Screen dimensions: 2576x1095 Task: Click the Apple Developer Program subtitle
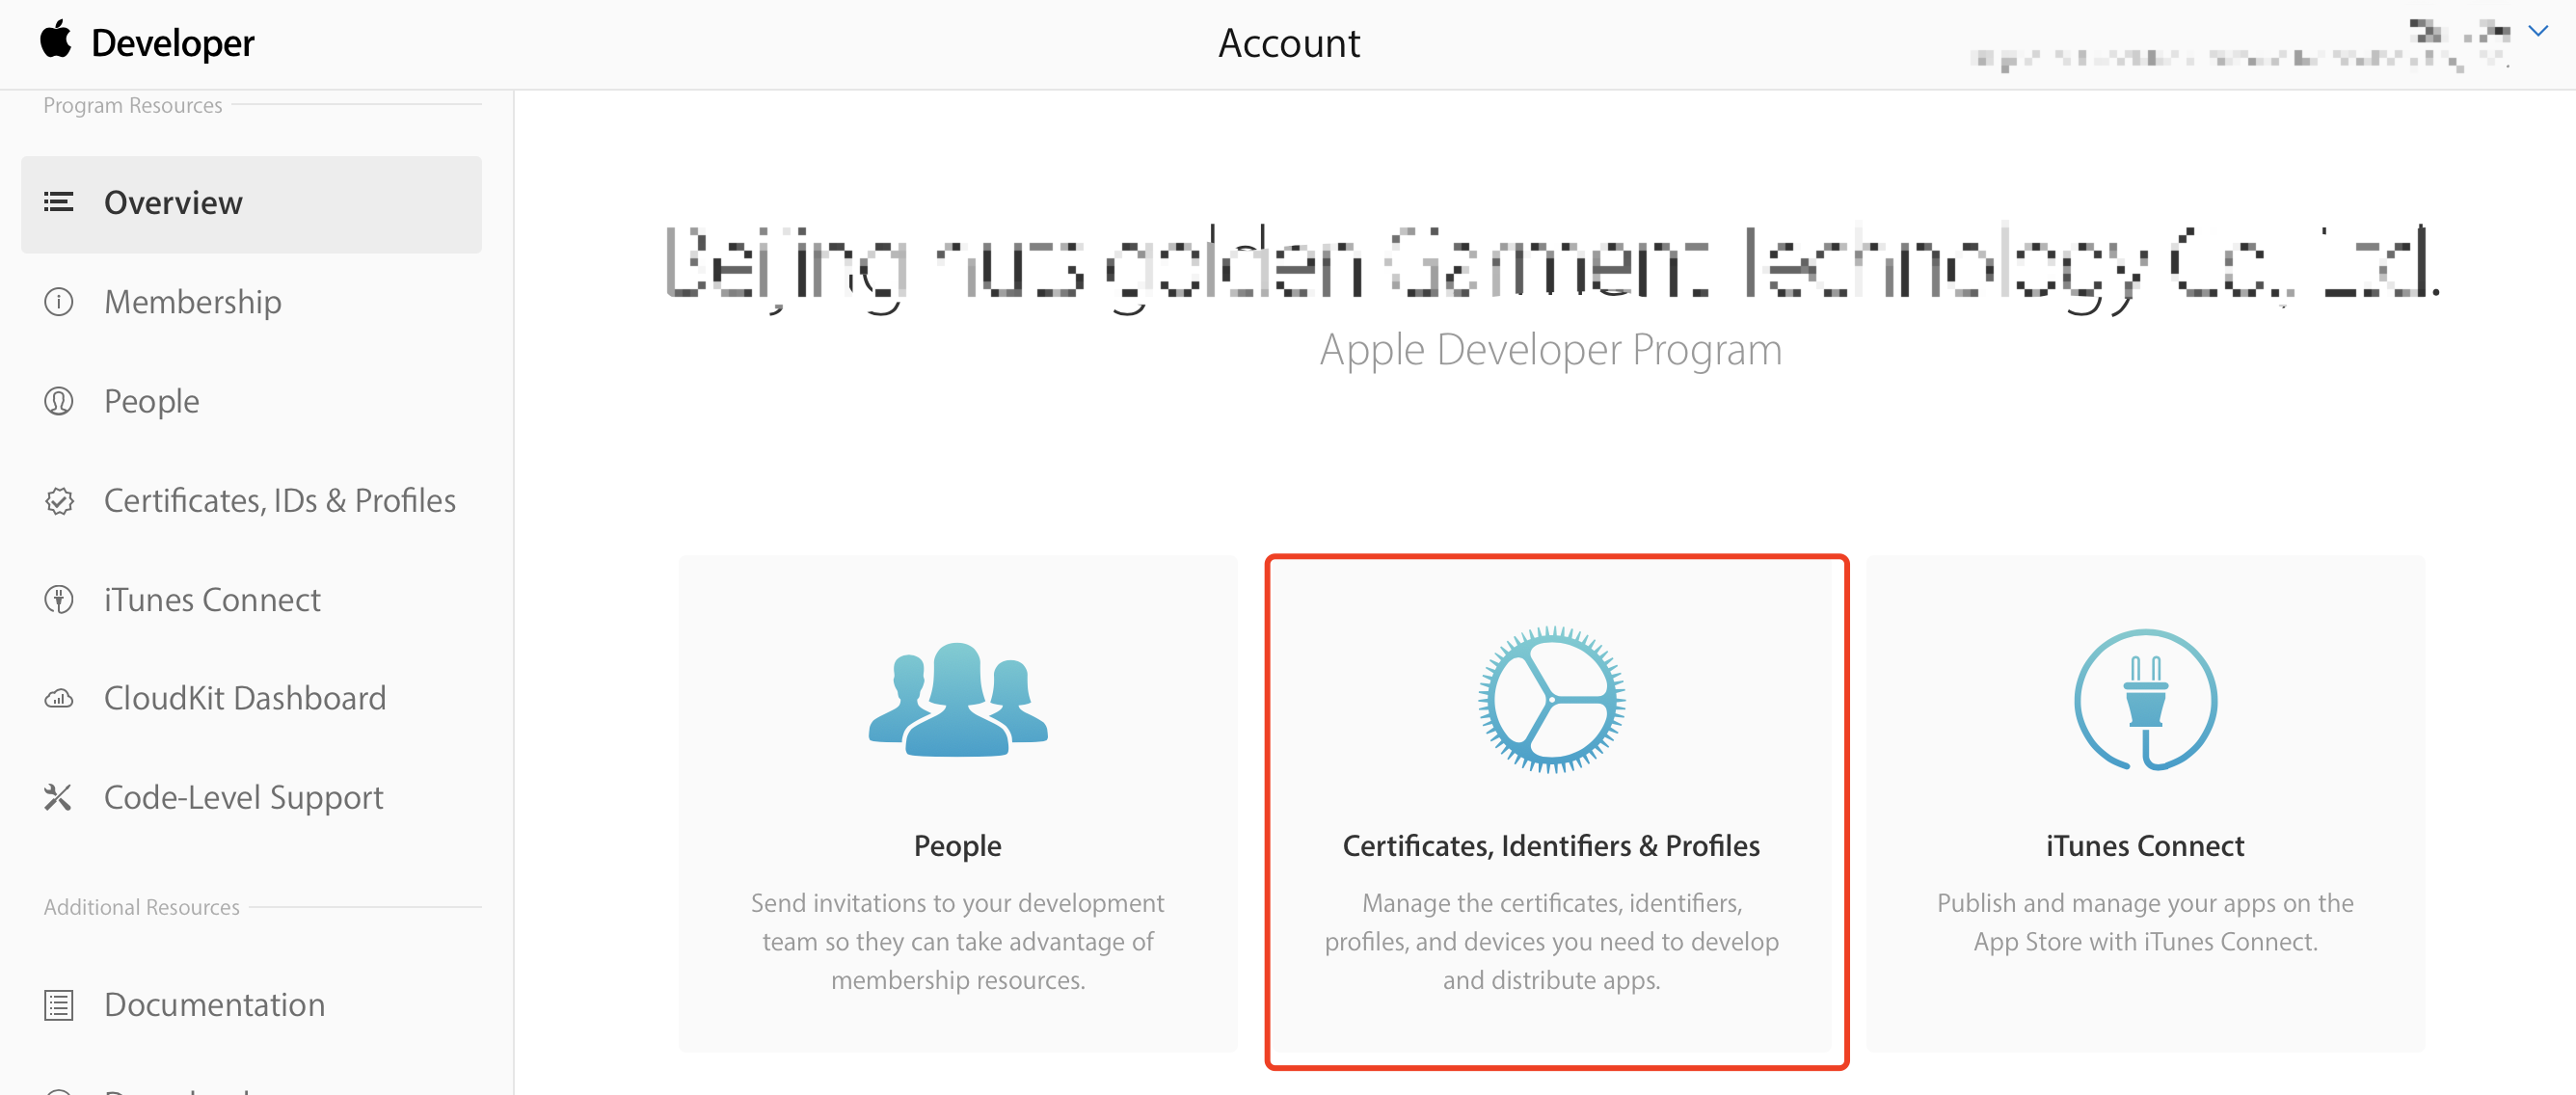tap(1550, 350)
